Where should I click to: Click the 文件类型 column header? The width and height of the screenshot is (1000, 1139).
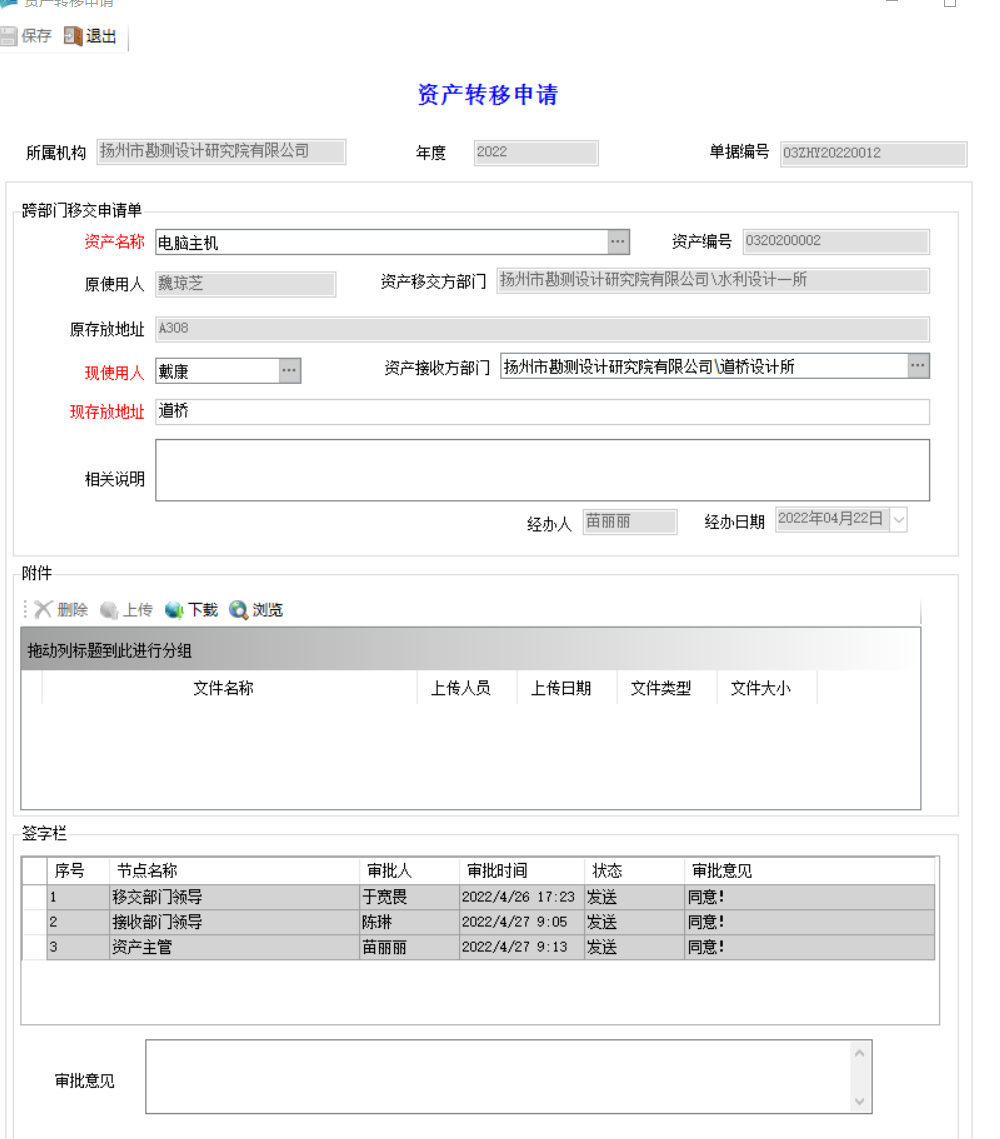pyautogui.click(x=667, y=688)
